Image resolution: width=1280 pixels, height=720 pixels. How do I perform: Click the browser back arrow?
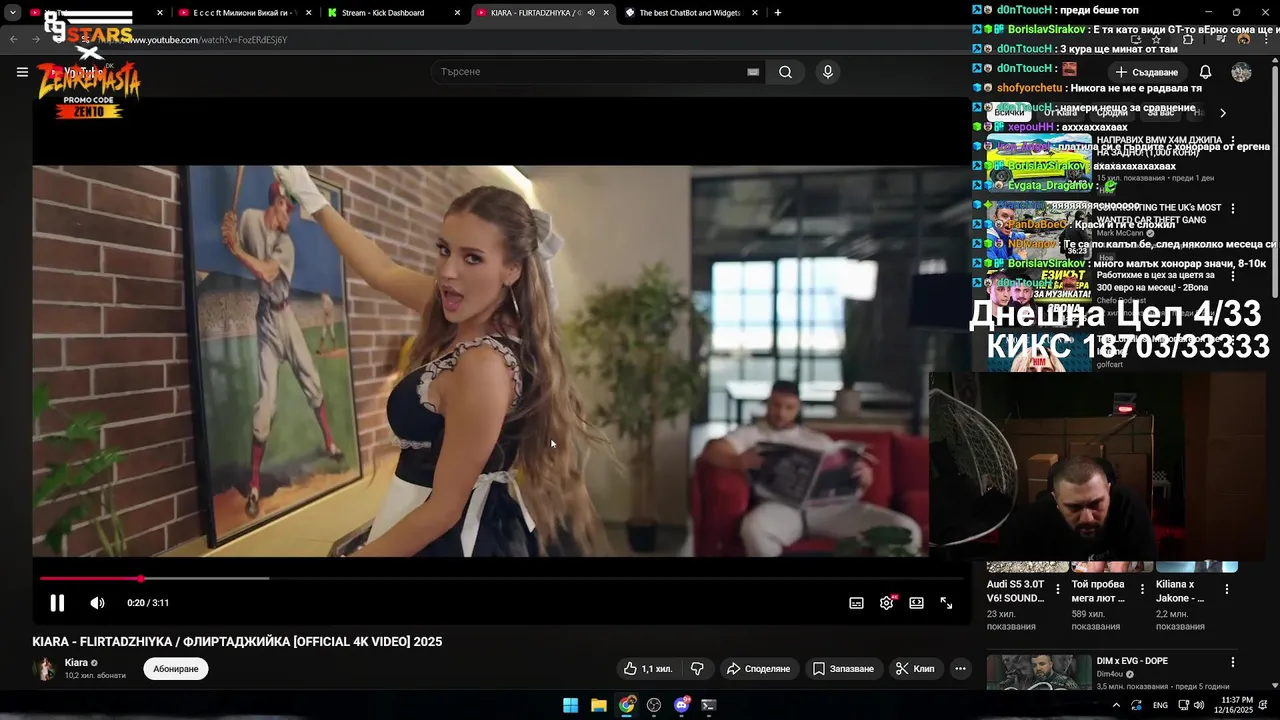click(13, 40)
